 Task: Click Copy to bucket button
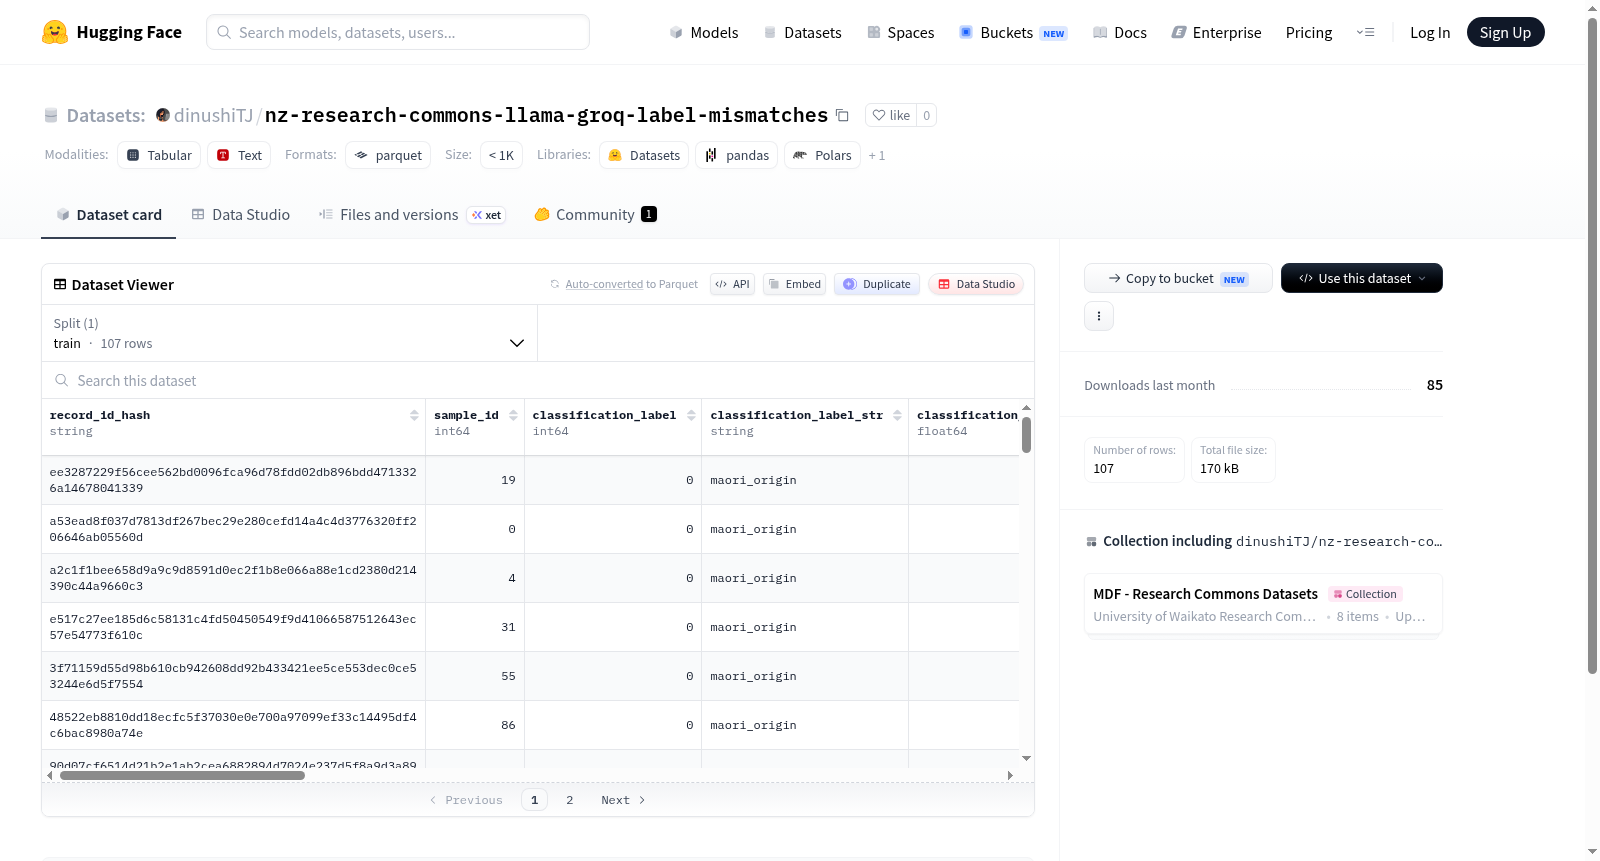pos(1178,278)
